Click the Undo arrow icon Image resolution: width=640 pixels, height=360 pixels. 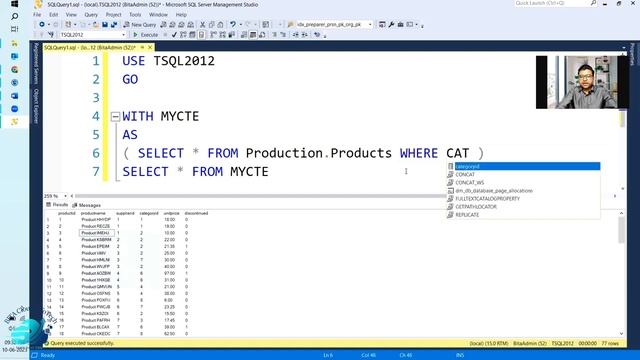pyautogui.click(x=233, y=24)
